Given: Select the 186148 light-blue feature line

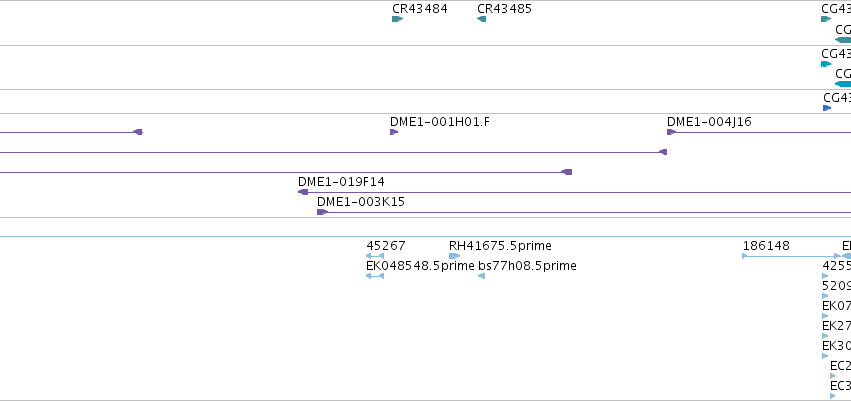Looking at the screenshot, I should [x=791, y=256].
